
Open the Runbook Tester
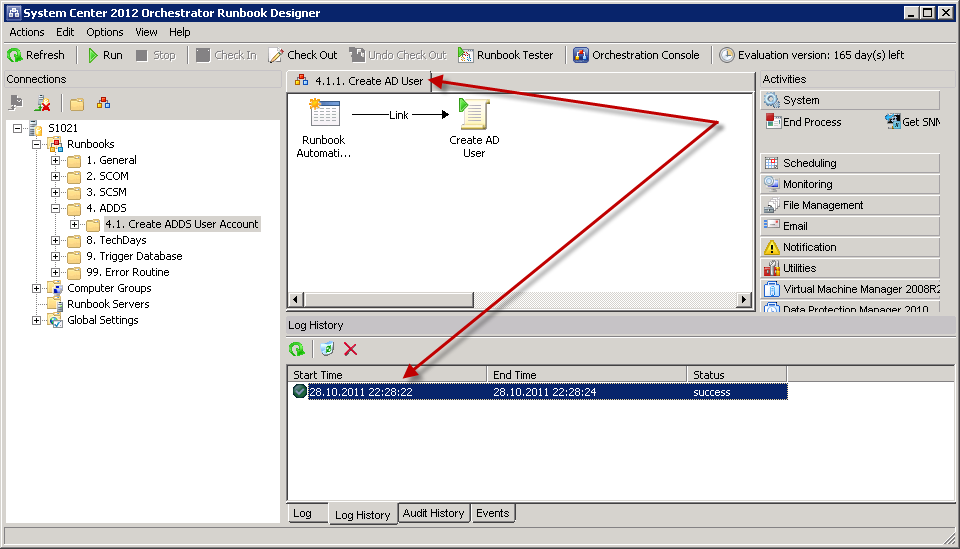coord(505,55)
